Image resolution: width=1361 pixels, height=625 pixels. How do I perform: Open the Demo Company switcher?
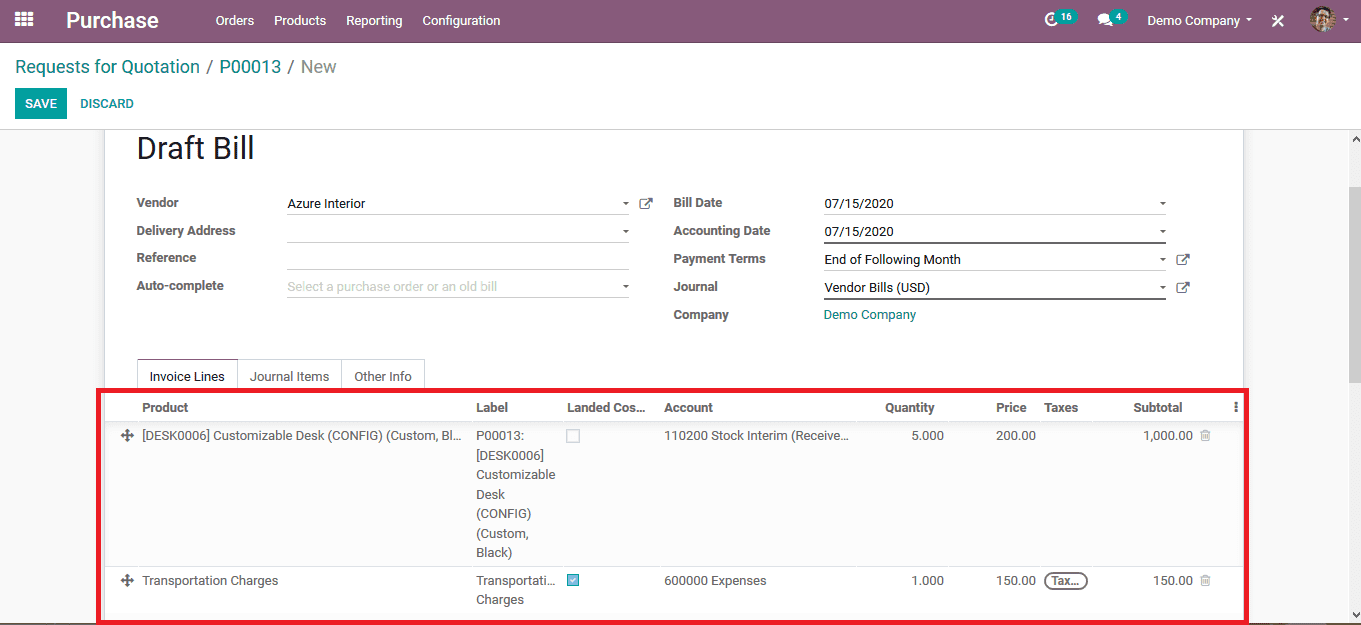[x=1199, y=20]
